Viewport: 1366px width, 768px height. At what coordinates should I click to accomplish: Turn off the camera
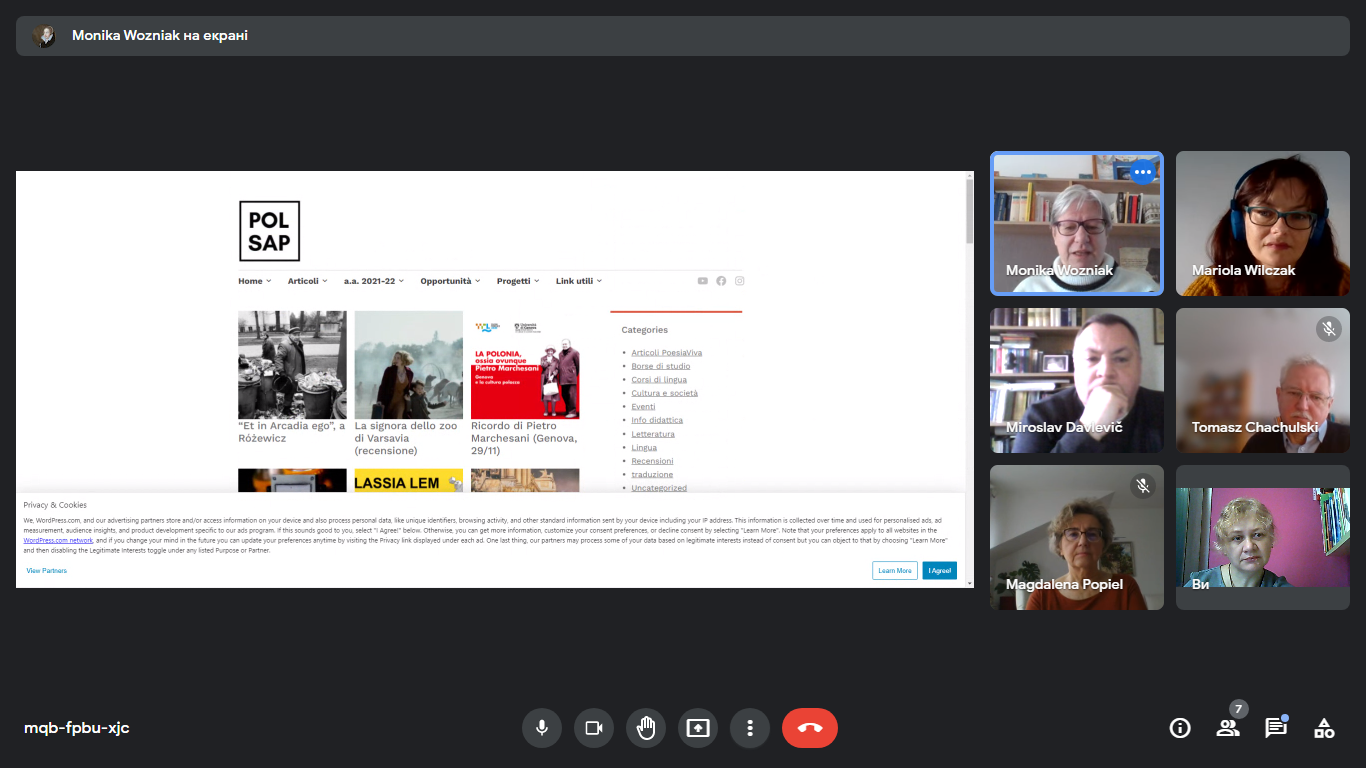[594, 728]
